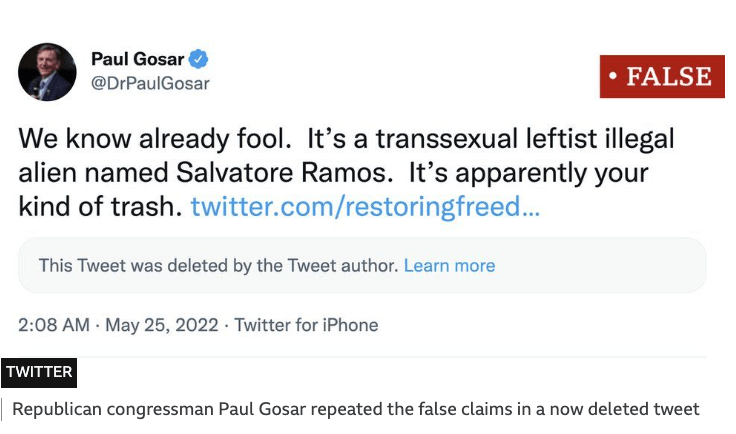Image resolution: width=736 pixels, height=434 pixels.
Task: Click 'It's apparently your' tweet text
Action: click(528, 172)
